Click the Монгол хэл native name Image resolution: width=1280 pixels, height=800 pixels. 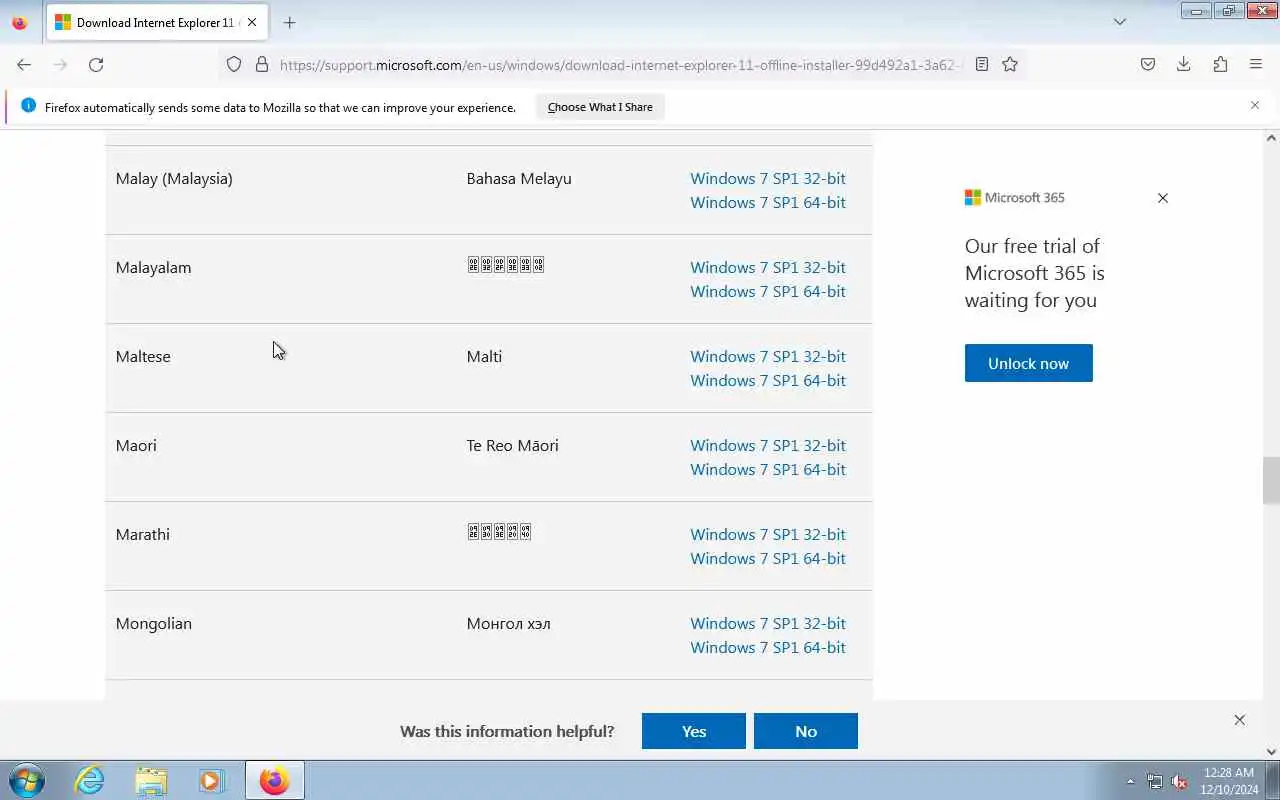pyautogui.click(x=508, y=623)
